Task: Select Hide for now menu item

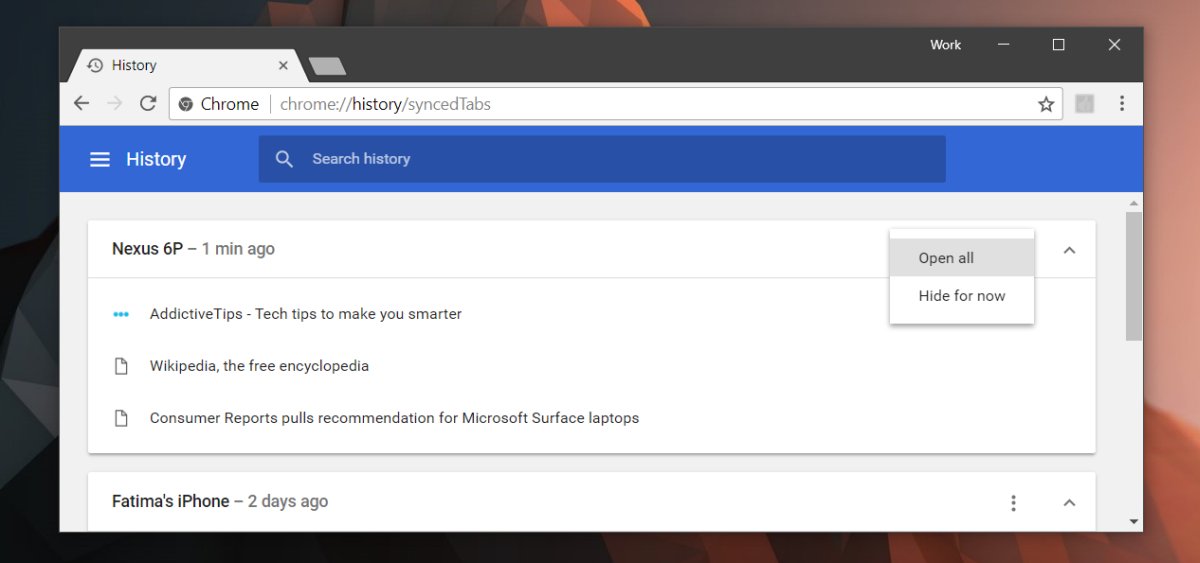Action: click(x=962, y=296)
